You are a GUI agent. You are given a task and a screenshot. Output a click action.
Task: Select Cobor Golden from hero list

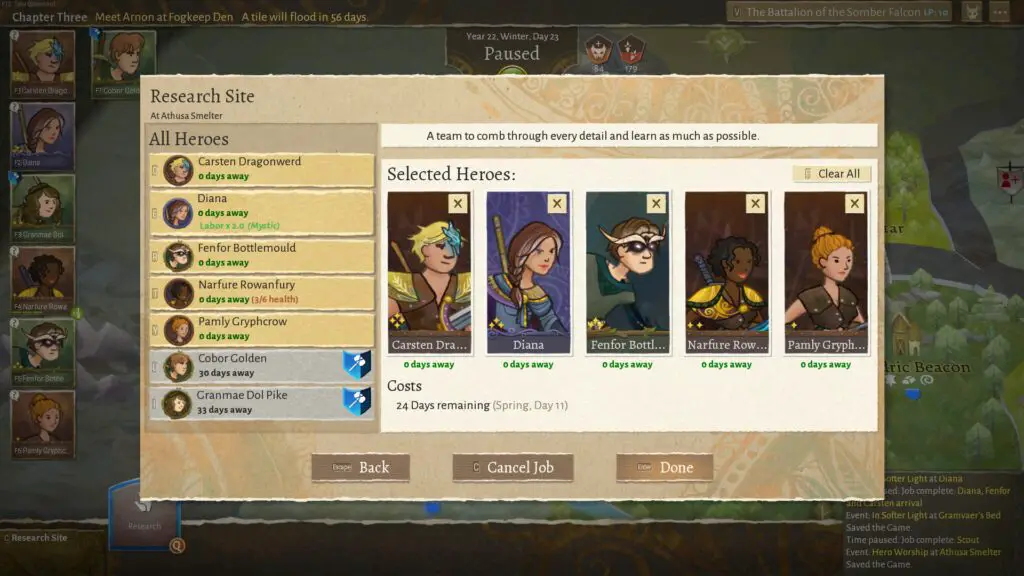(262, 366)
